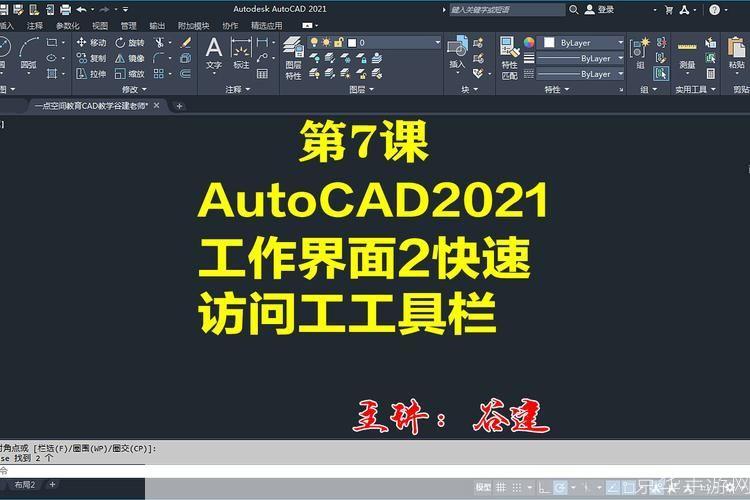
Task: Expand the Utilities (实用工具) panel
Action: 695,89
